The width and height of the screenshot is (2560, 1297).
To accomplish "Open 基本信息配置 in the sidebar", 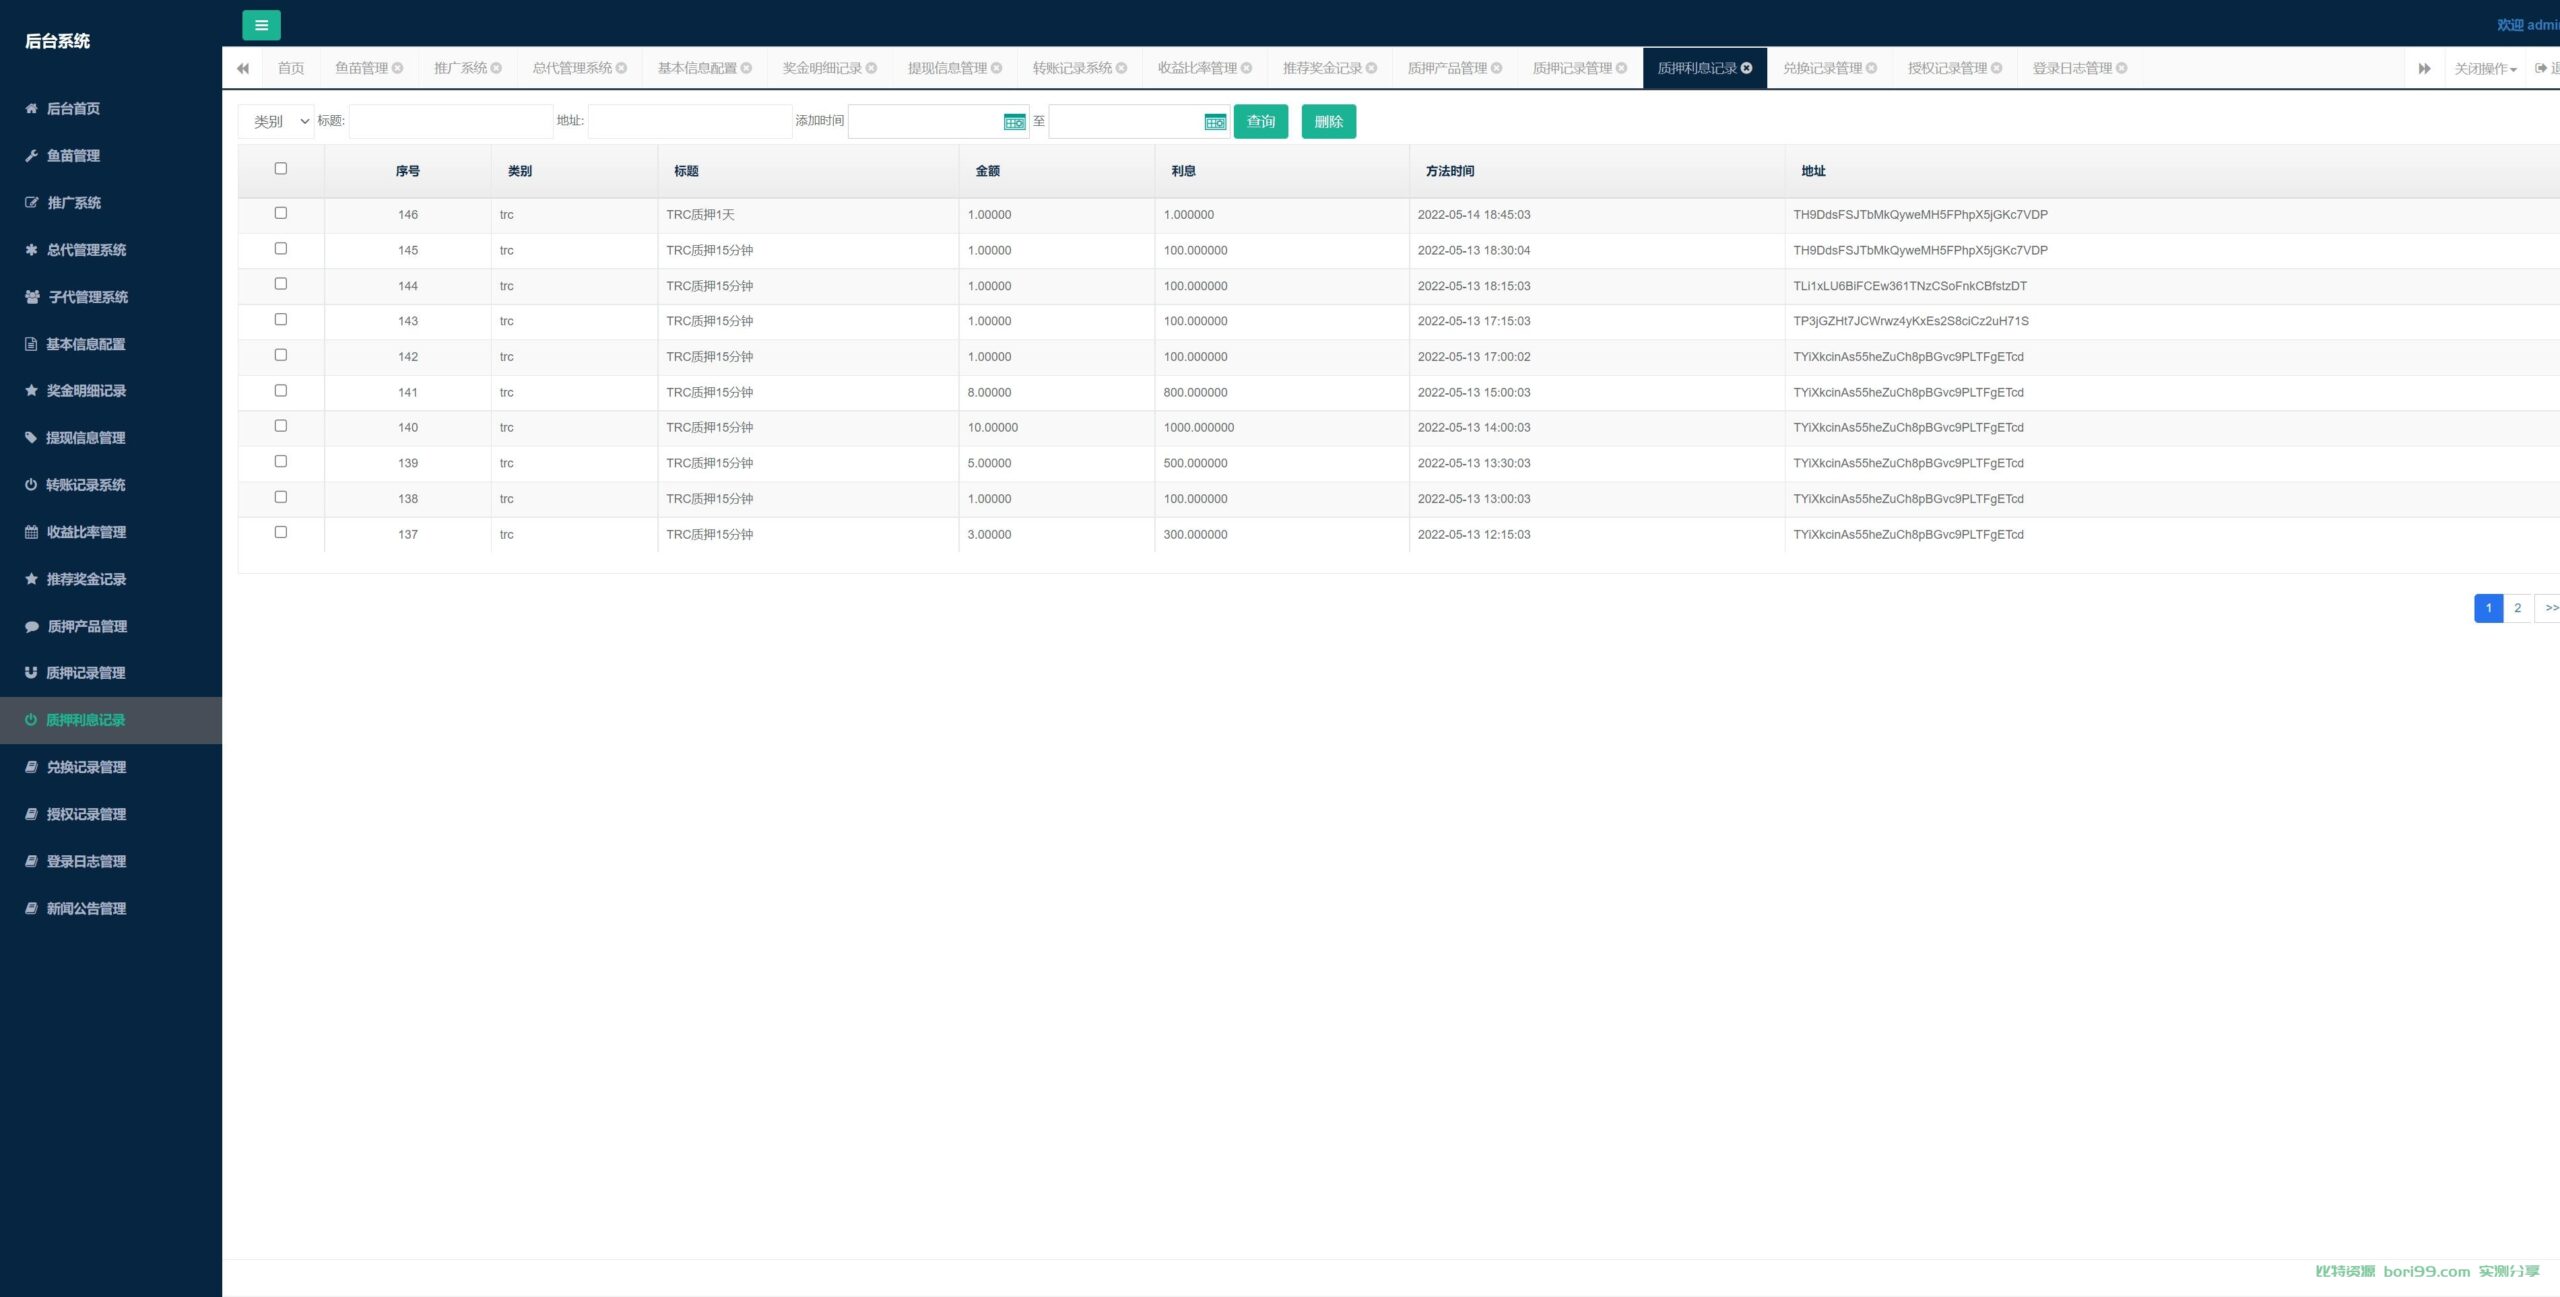I will pyautogui.click(x=110, y=344).
